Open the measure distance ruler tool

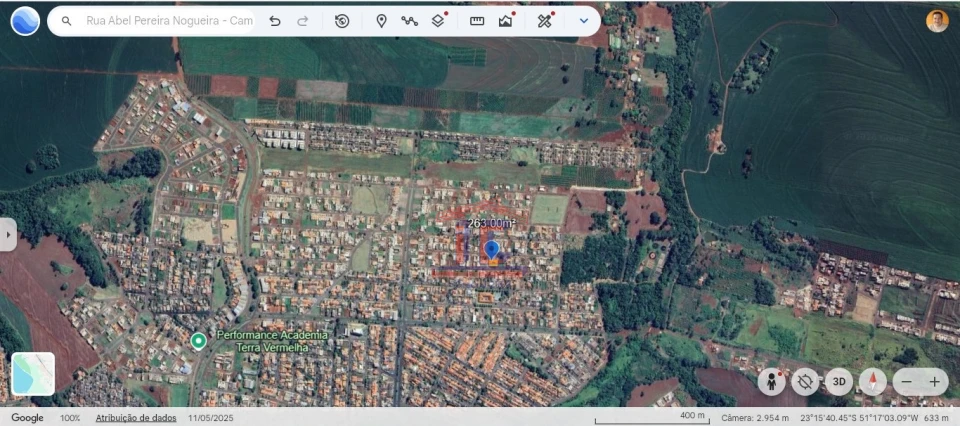point(477,21)
